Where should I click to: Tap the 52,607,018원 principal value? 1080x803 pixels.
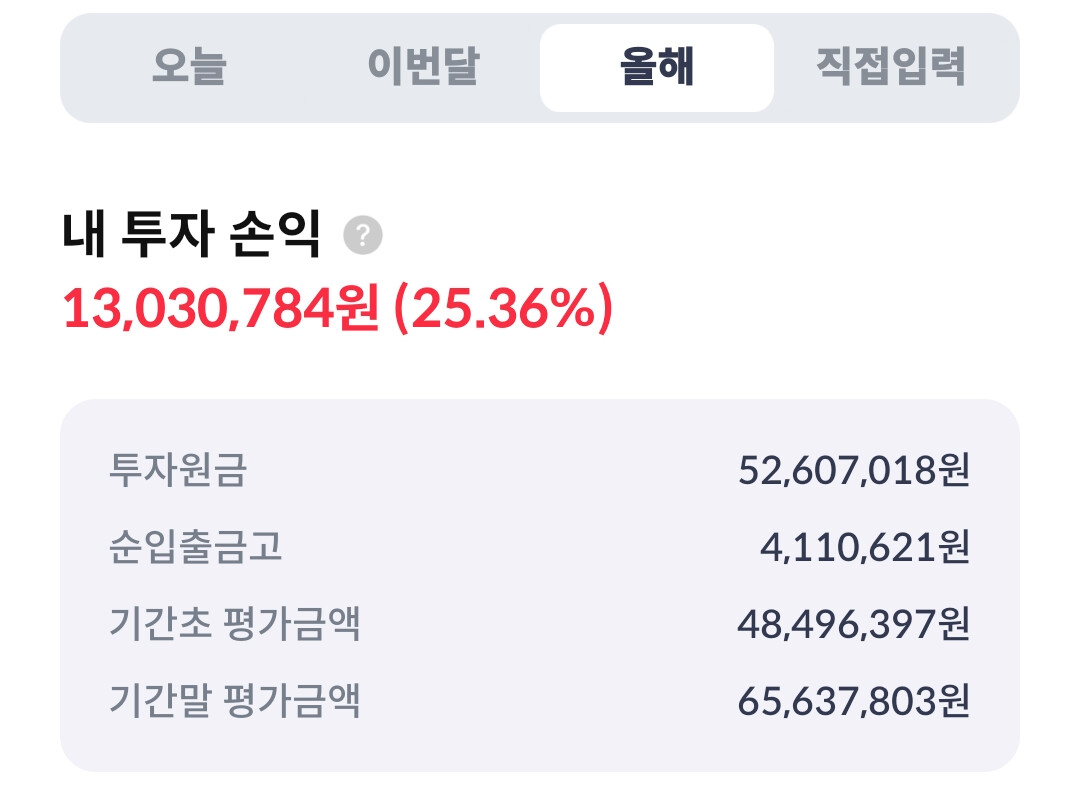click(854, 469)
